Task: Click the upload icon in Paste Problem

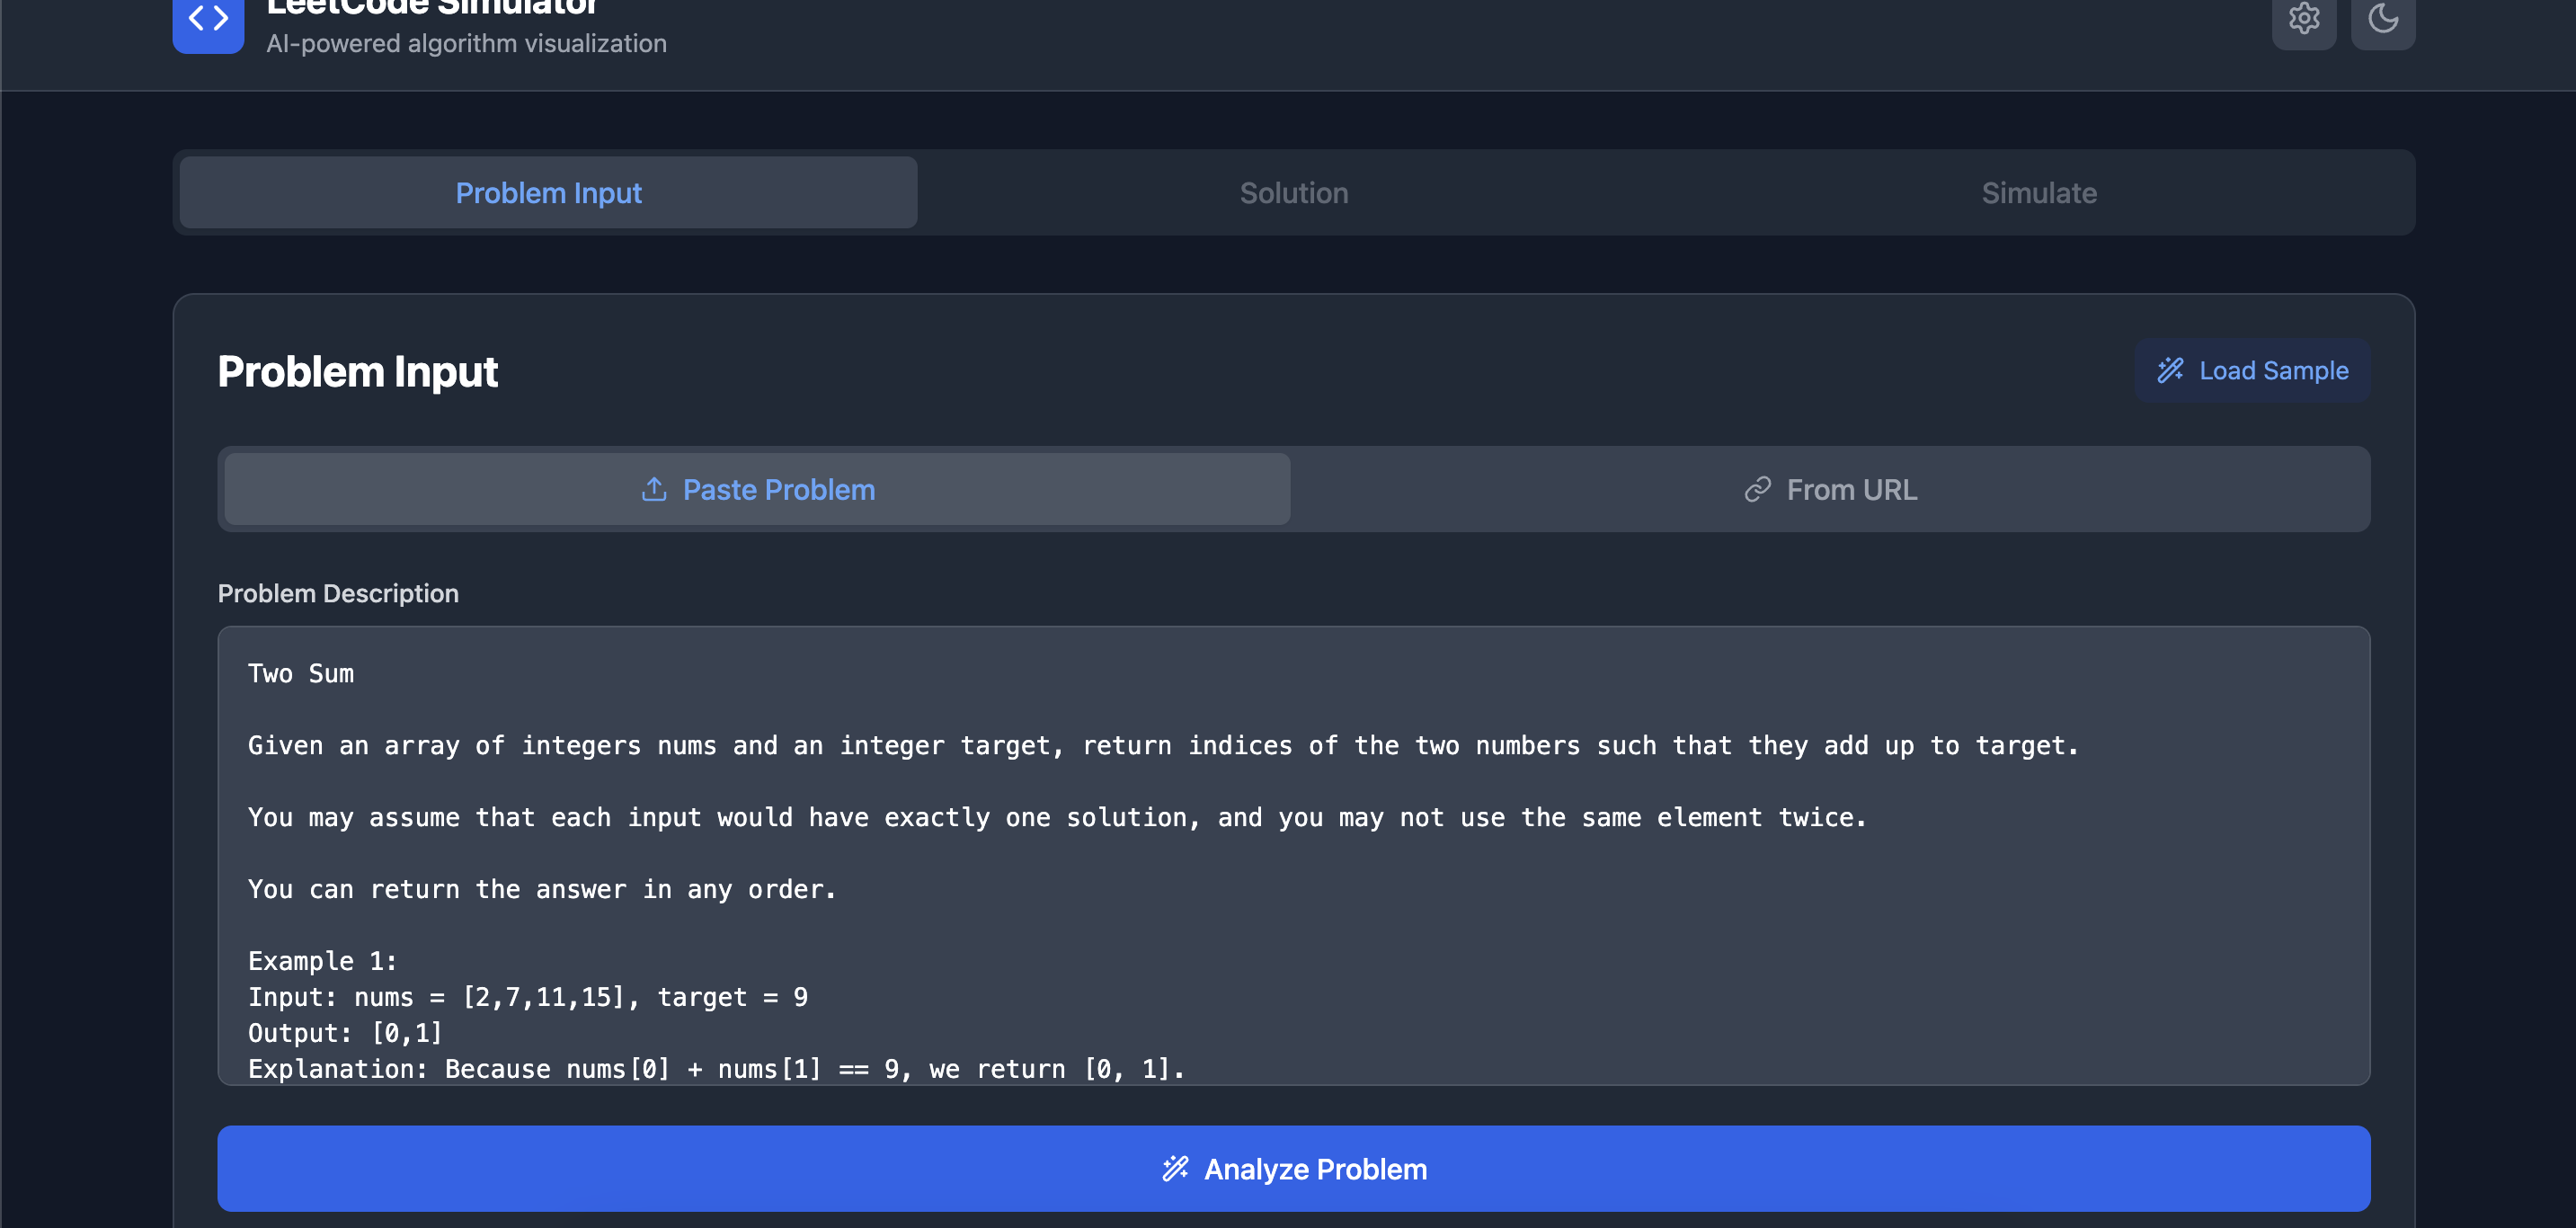Action: pyautogui.click(x=654, y=489)
